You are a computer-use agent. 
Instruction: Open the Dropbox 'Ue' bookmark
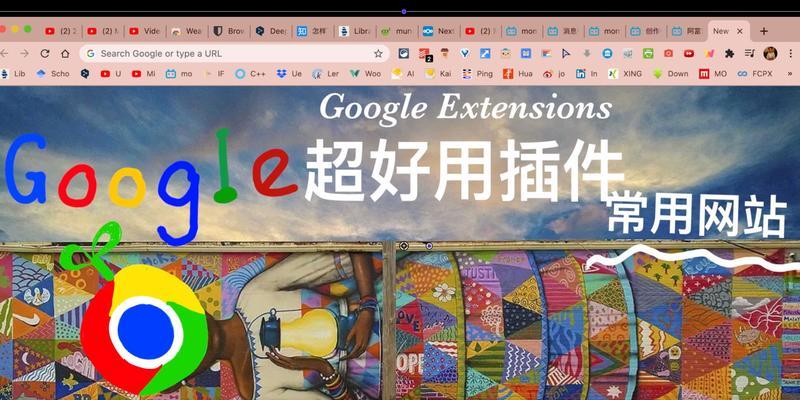pos(289,74)
